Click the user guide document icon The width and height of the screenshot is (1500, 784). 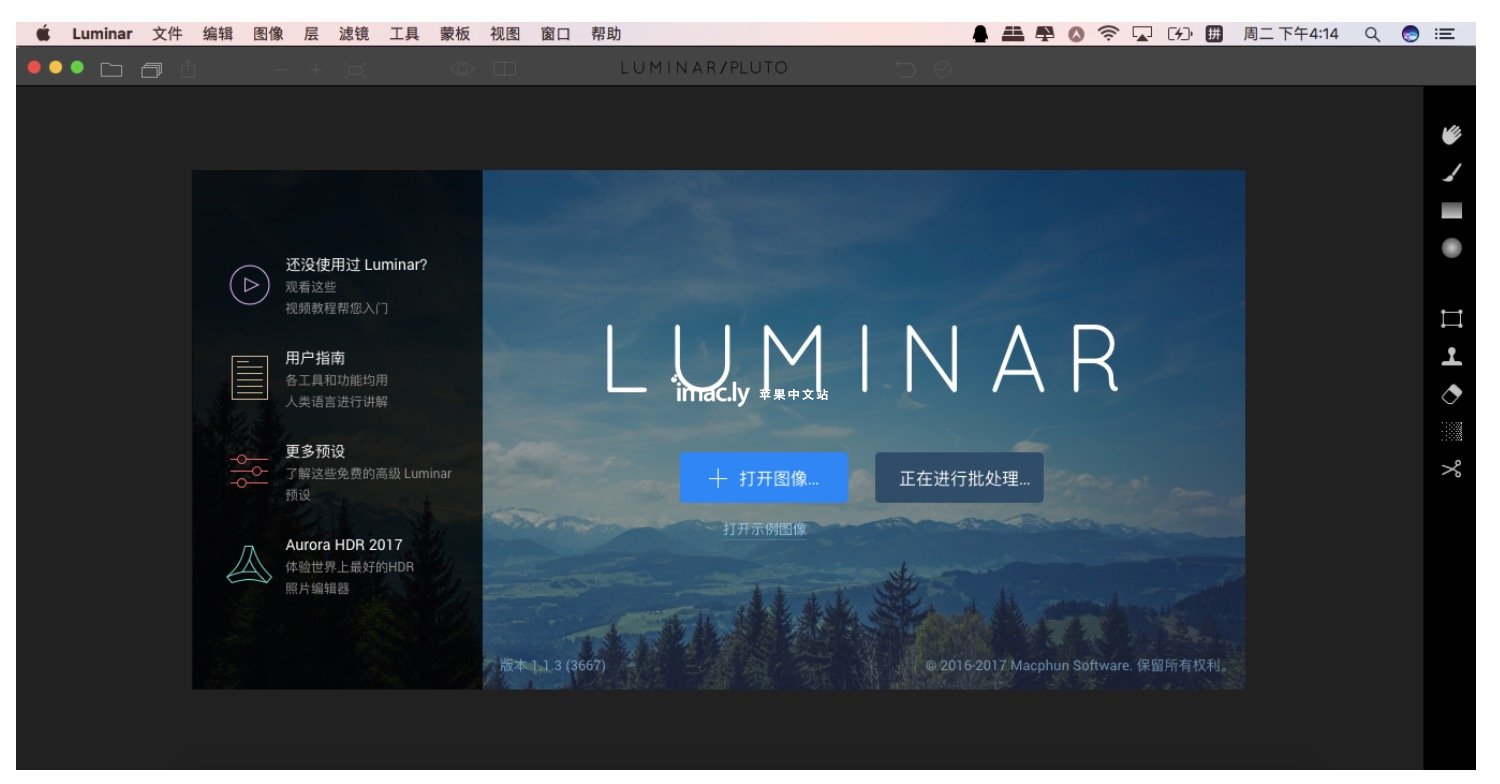click(x=250, y=377)
